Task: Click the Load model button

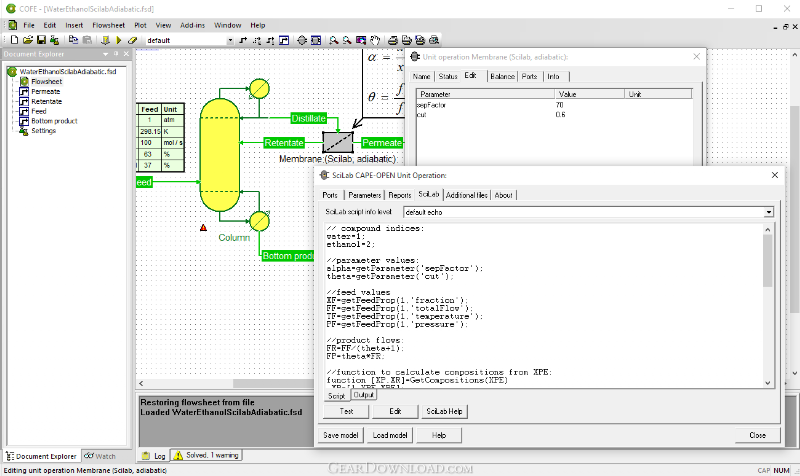Action: (390, 435)
